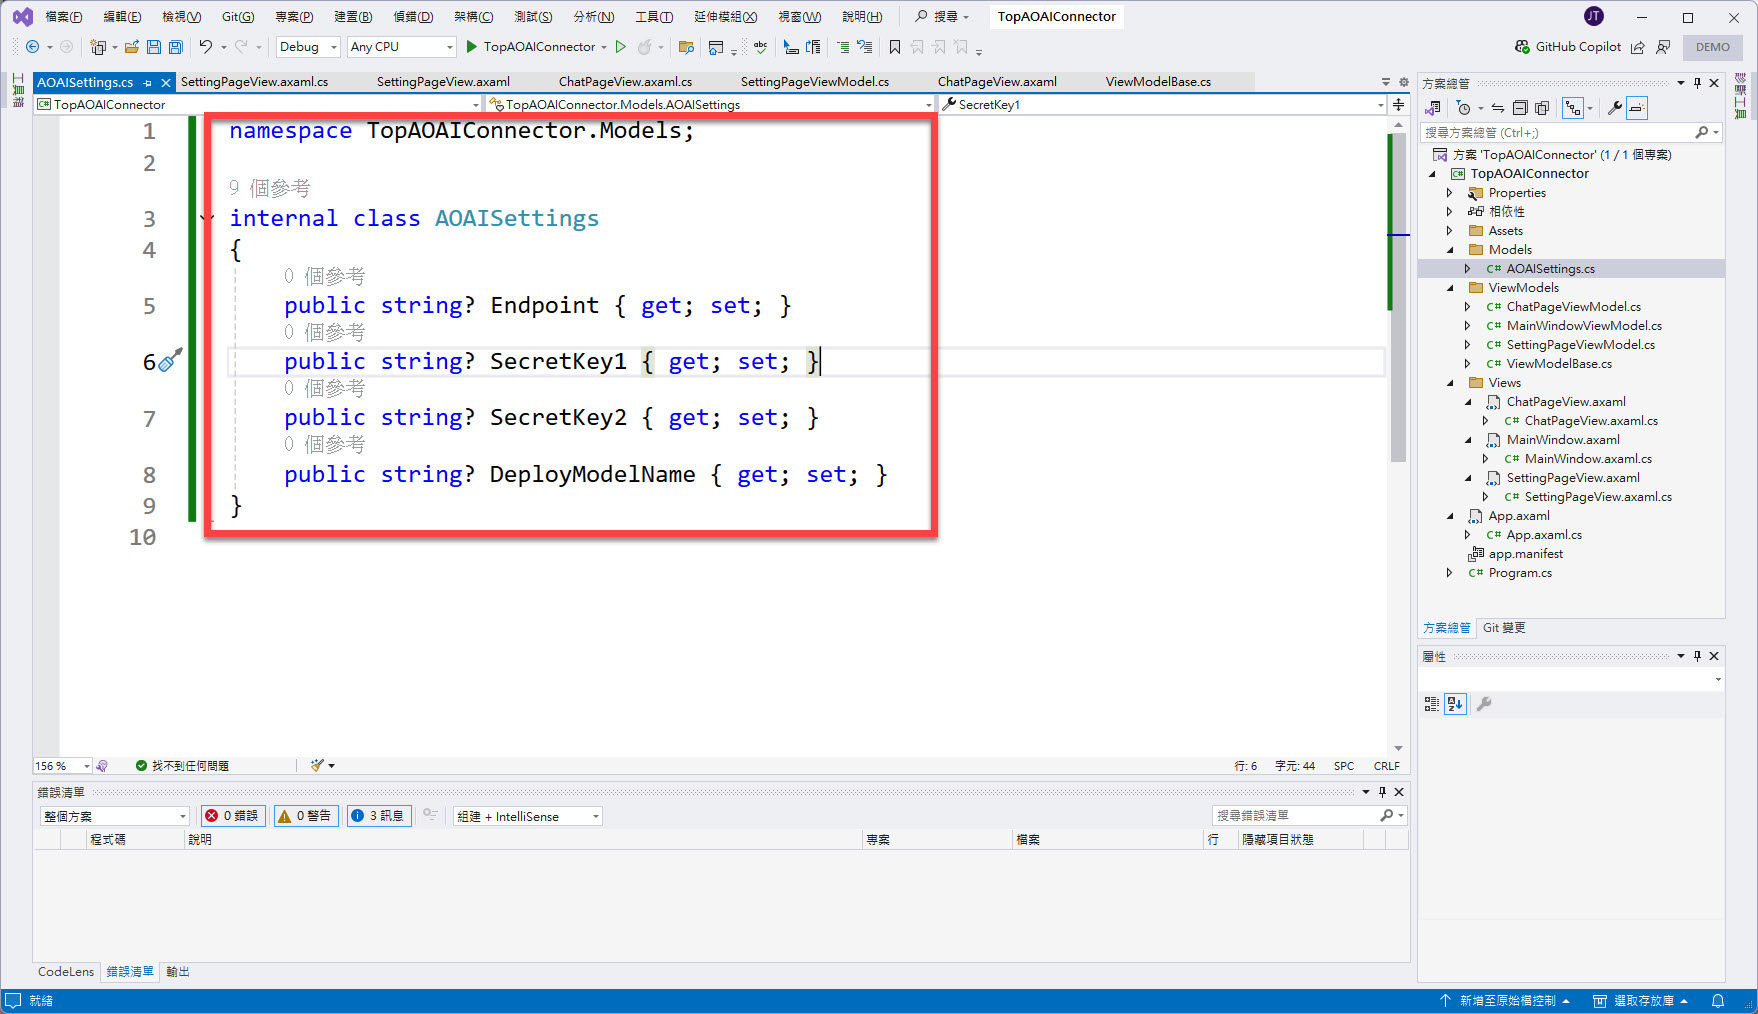The image size is (1758, 1014).
Task: Click the Open File folder icon
Action: (131, 47)
